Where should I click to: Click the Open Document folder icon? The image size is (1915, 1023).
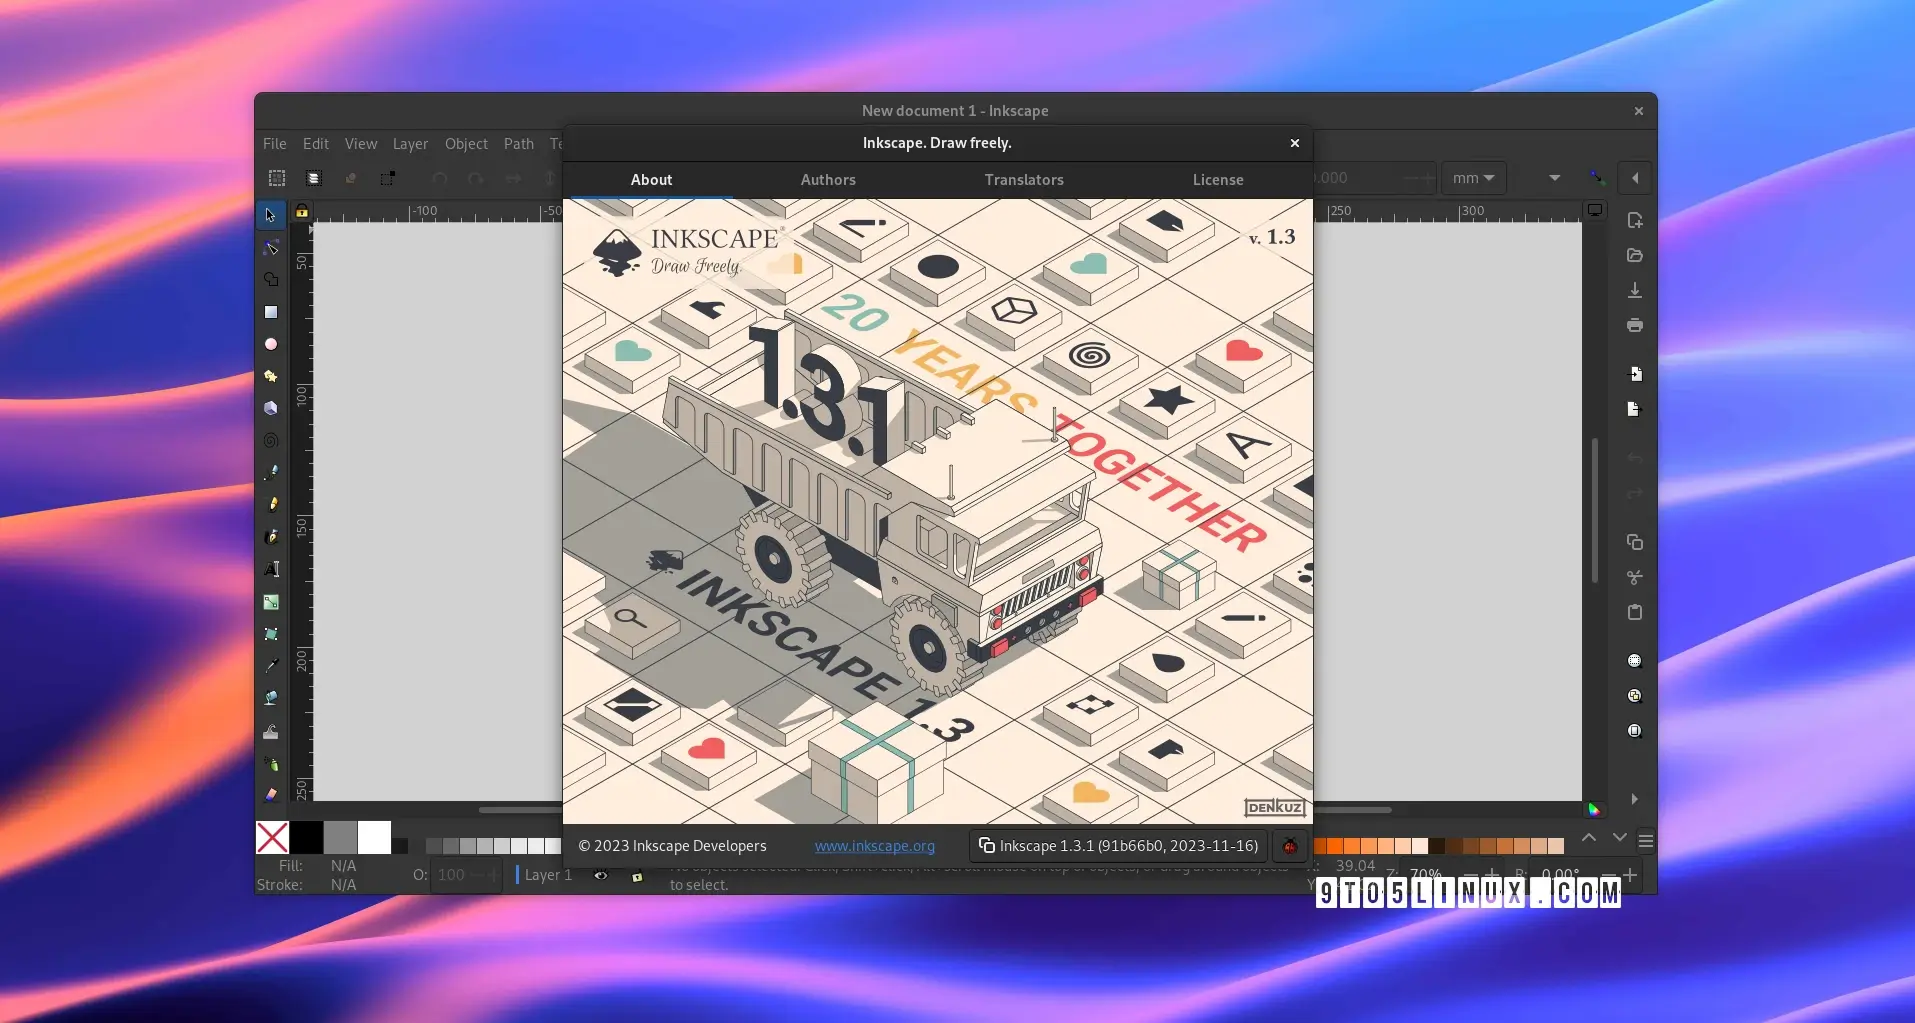tap(1635, 255)
